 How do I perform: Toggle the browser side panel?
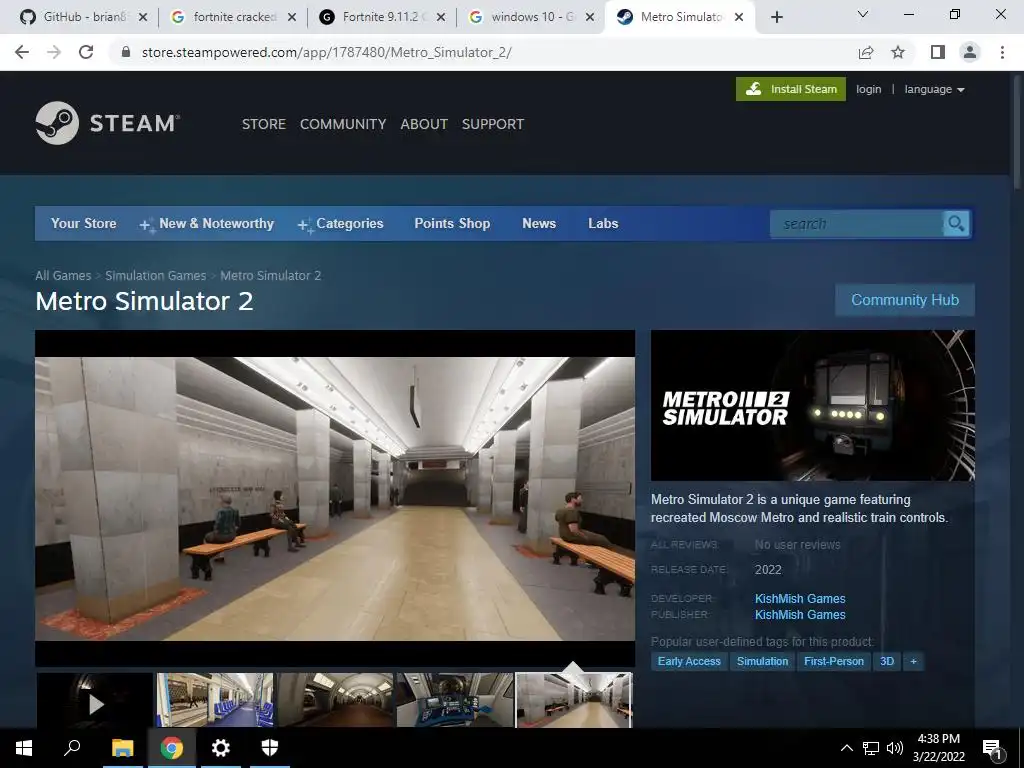938,52
